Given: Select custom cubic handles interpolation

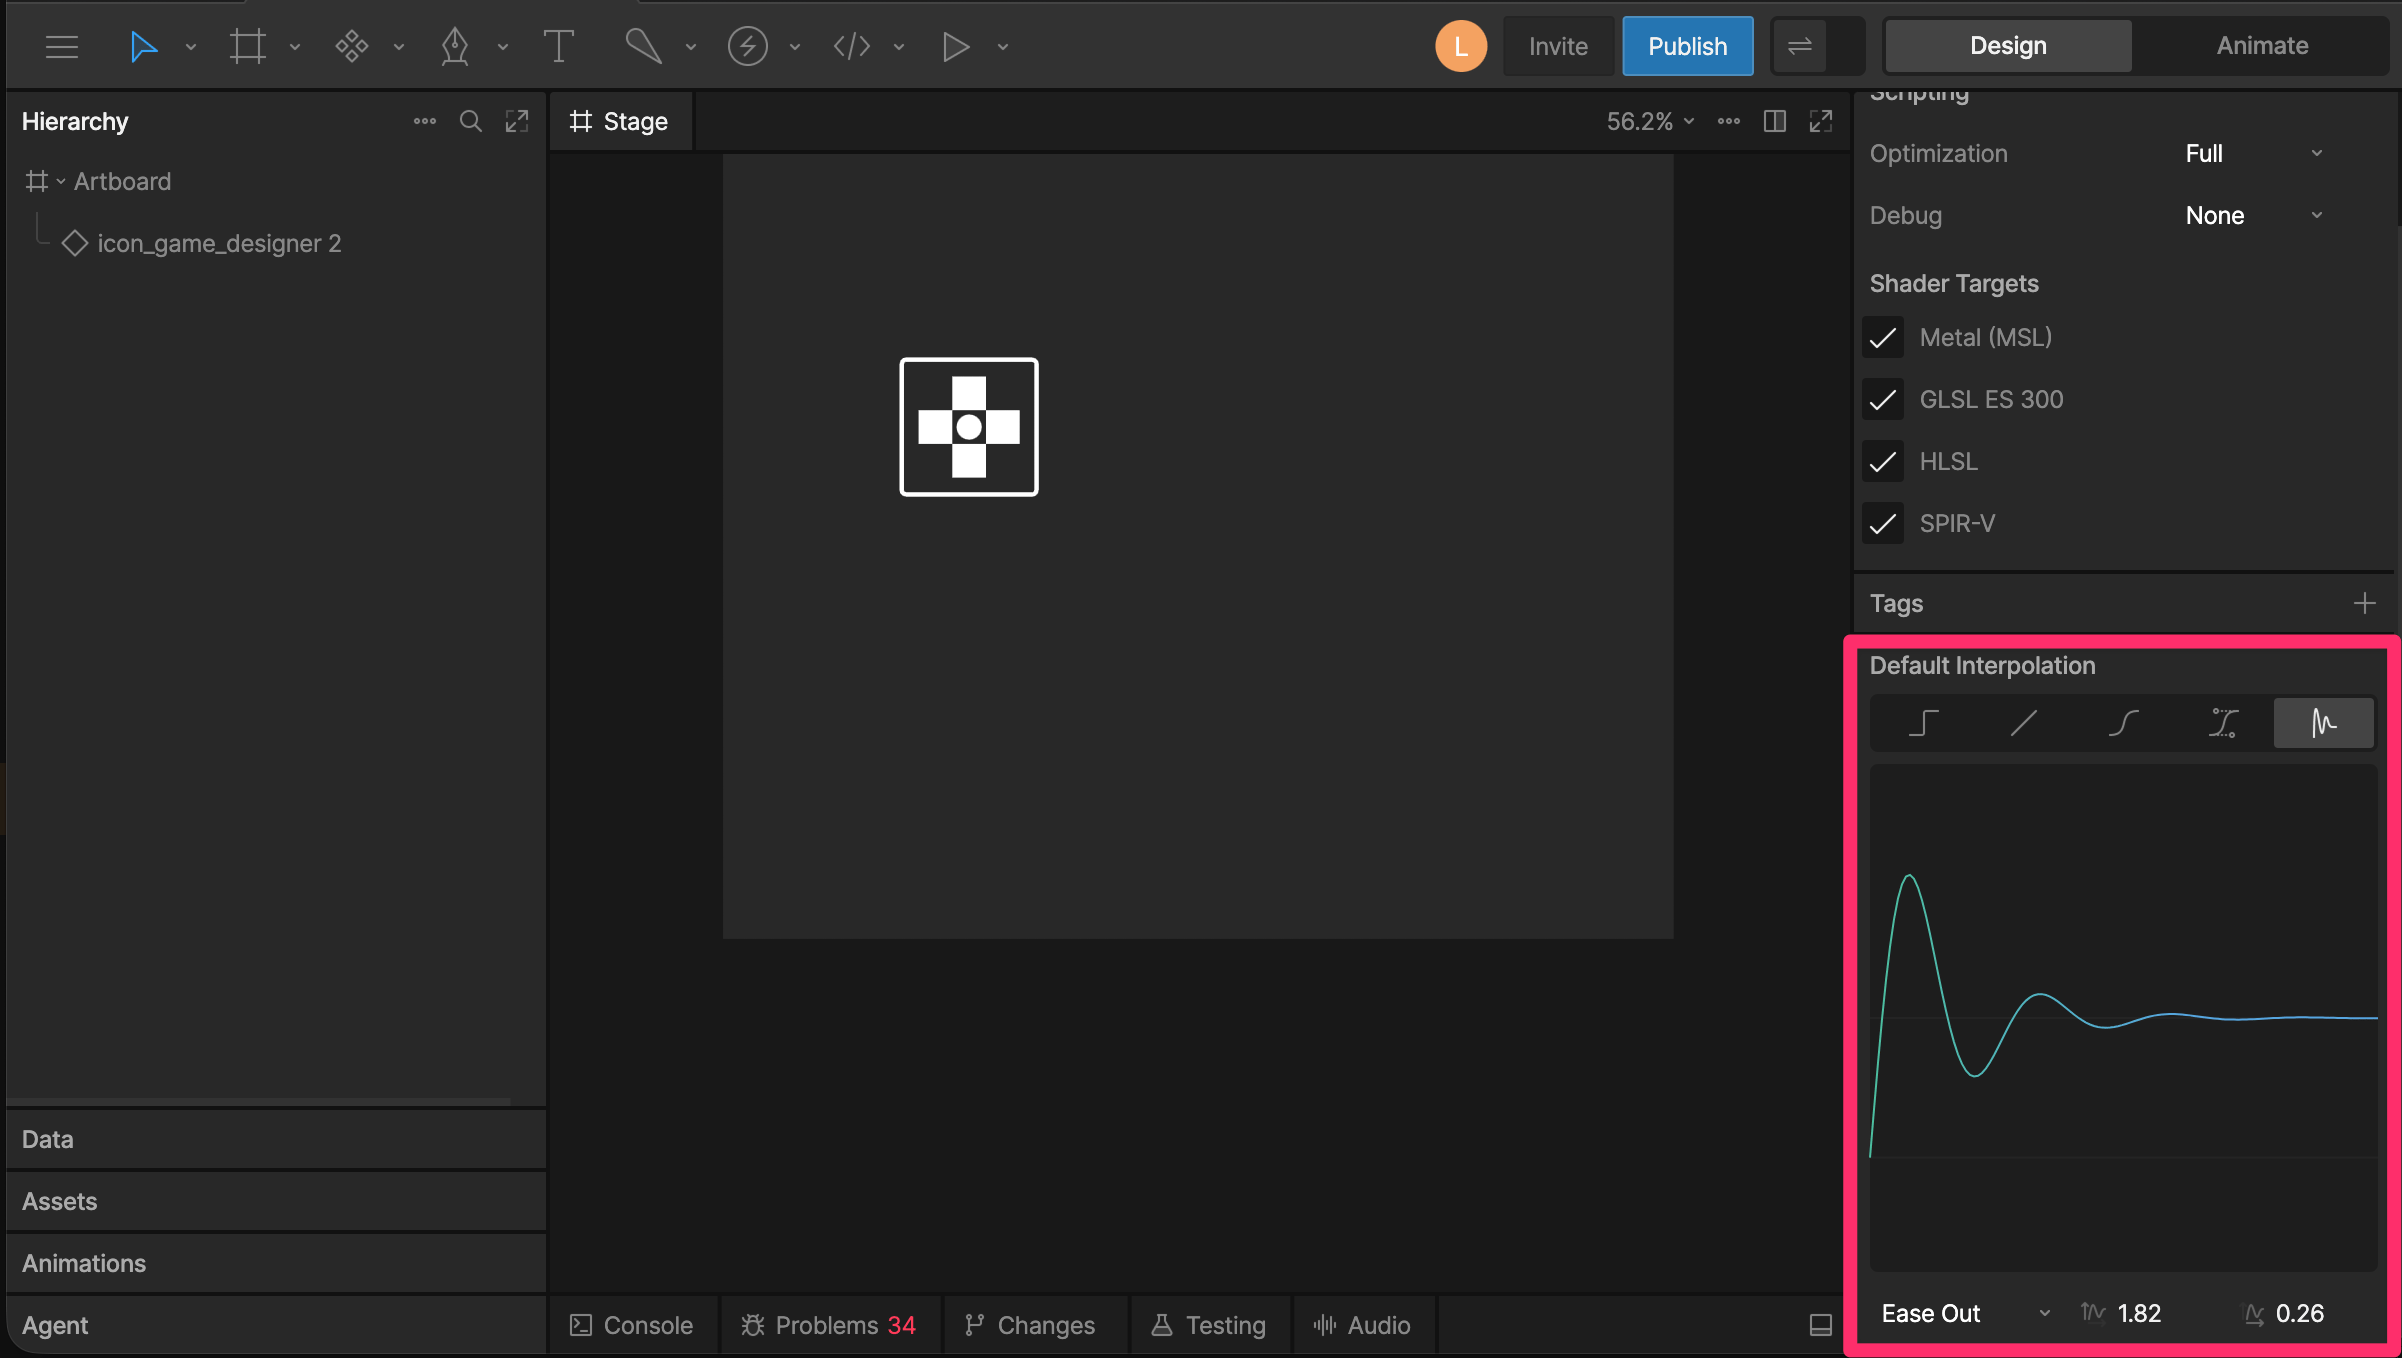Looking at the screenshot, I should point(2223,722).
